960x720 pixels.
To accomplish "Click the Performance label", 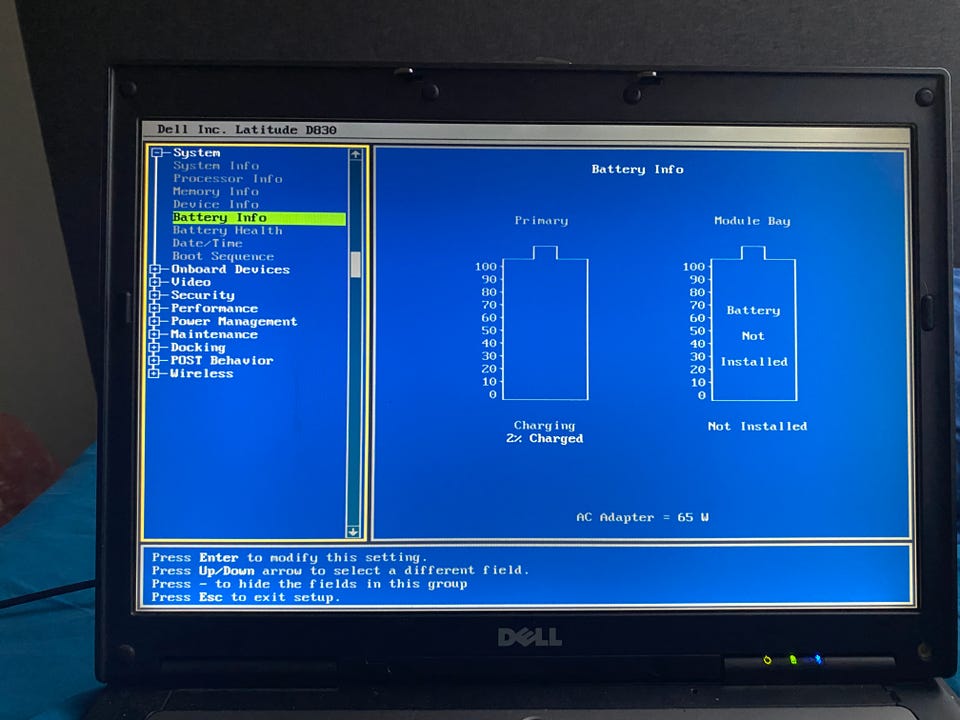I will [214, 308].
